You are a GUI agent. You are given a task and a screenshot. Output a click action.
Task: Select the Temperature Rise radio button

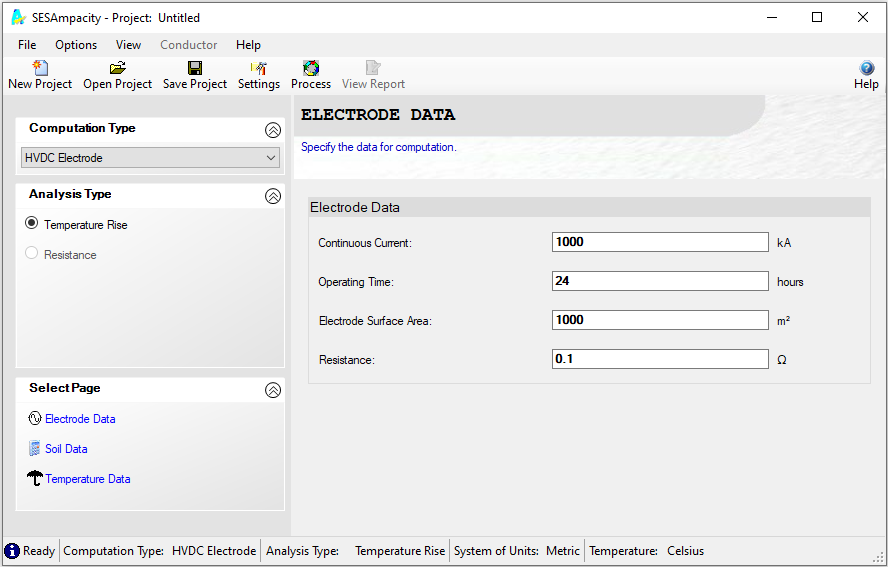(32, 223)
